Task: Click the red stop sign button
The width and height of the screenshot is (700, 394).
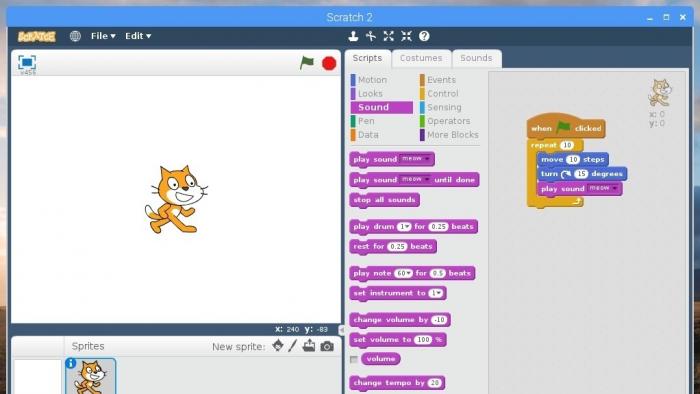Action: [x=329, y=63]
